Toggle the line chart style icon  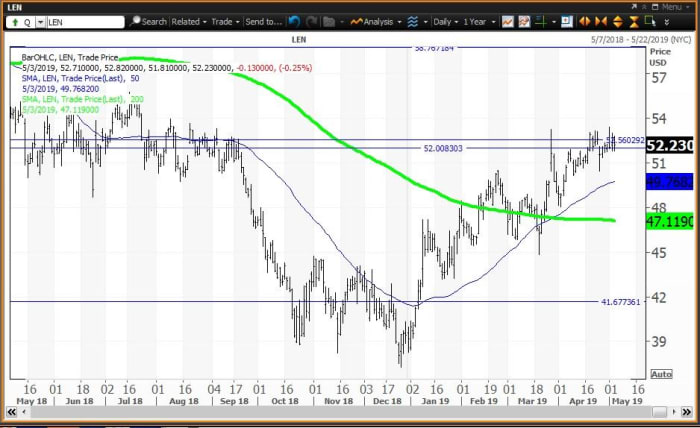click(x=509, y=21)
